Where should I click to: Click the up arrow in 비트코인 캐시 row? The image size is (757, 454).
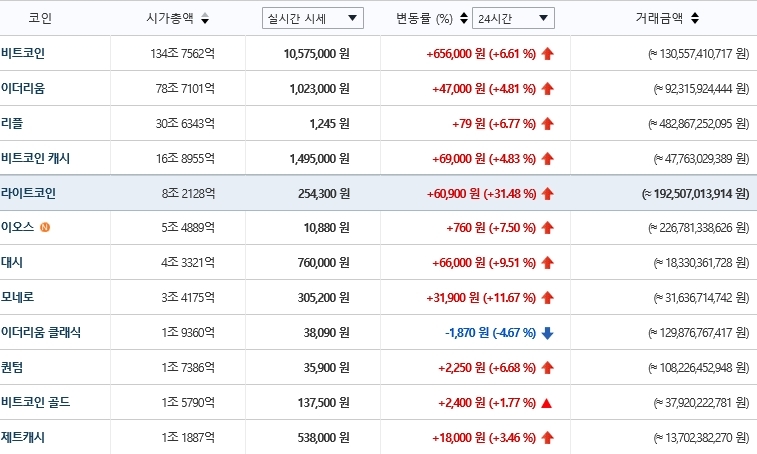pyautogui.click(x=547, y=158)
